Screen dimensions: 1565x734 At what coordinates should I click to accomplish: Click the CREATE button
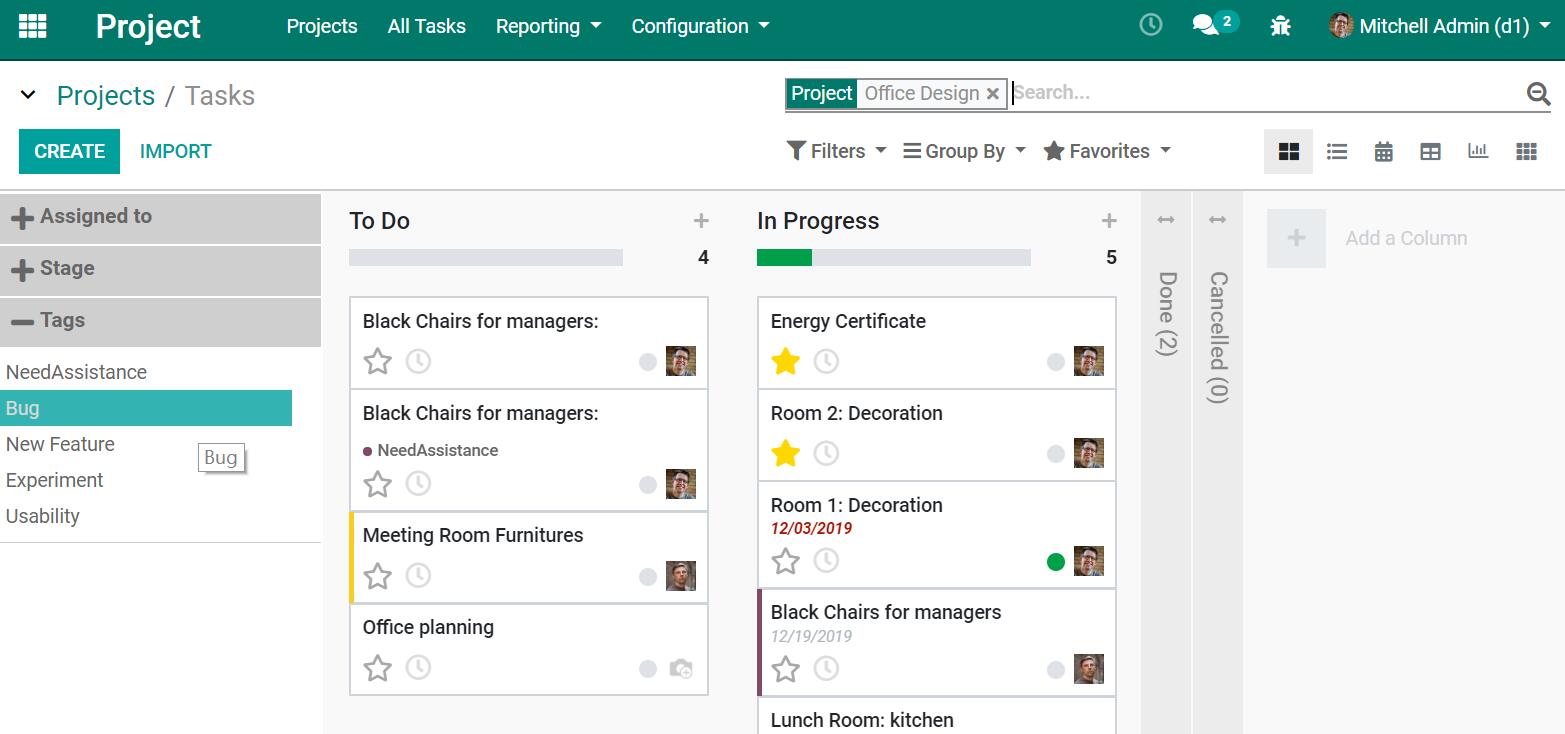pyautogui.click(x=69, y=151)
